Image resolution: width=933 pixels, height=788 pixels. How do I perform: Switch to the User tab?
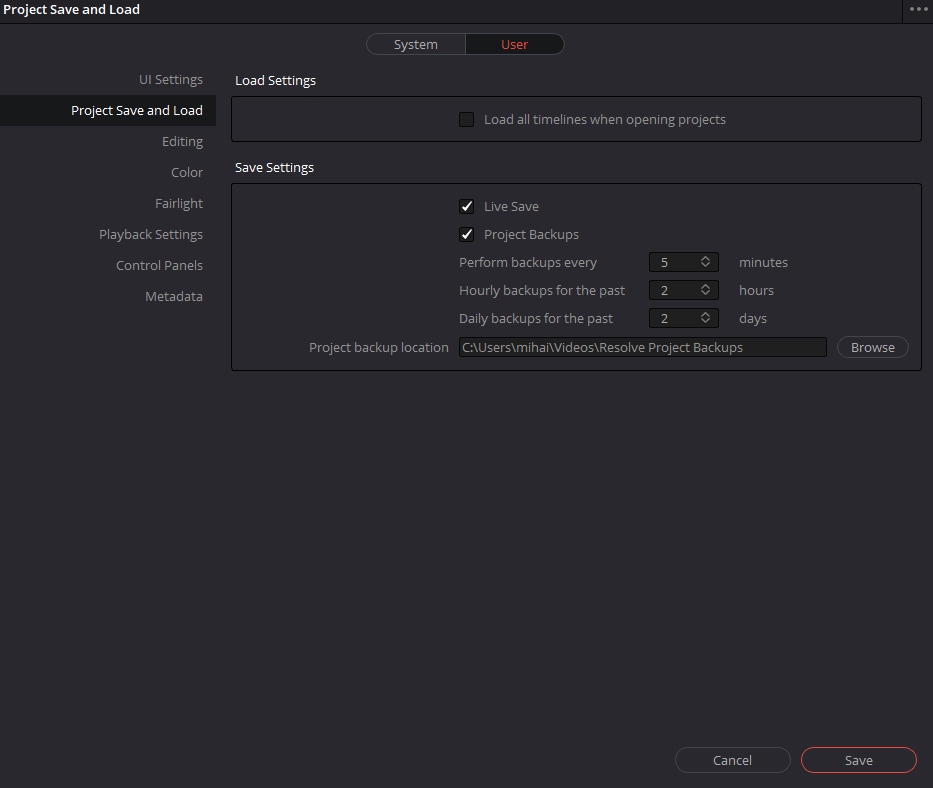click(x=514, y=45)
